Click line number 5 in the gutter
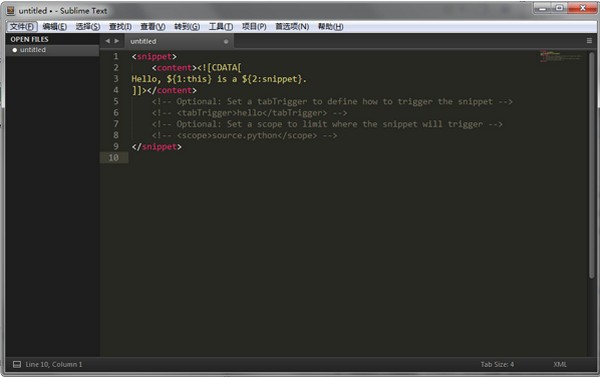 116,101
